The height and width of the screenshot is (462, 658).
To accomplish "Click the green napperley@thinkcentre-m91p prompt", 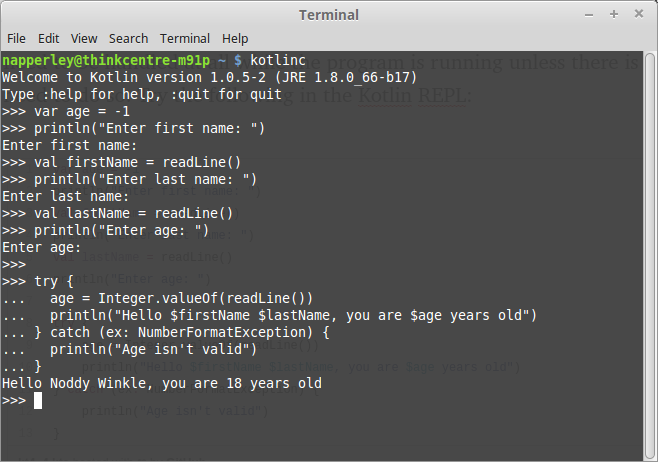I will (x=106, y=60).
